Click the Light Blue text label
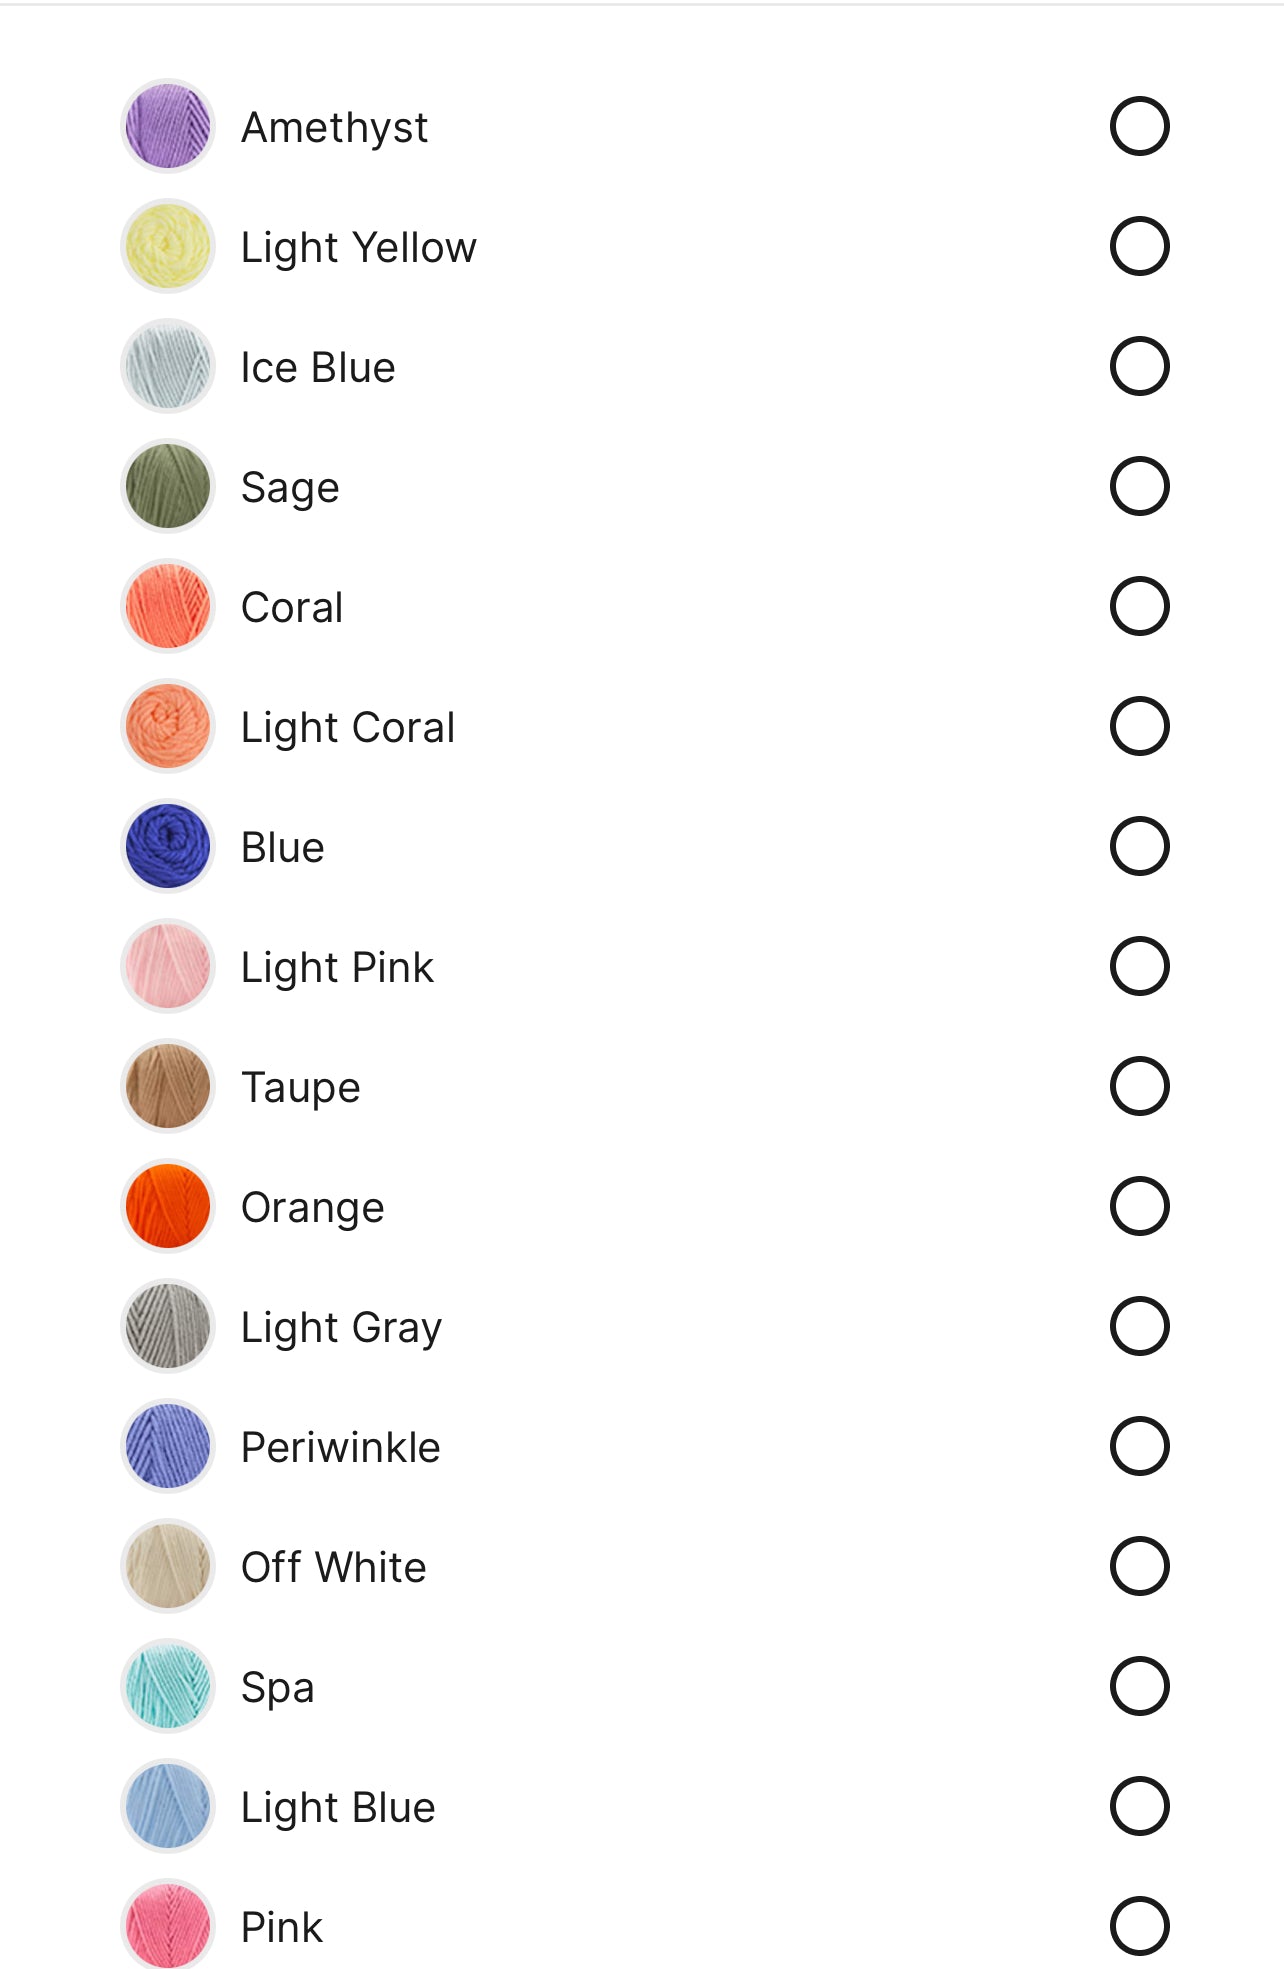This screenshot has width=1284, height=1969. coord(338,1807)
